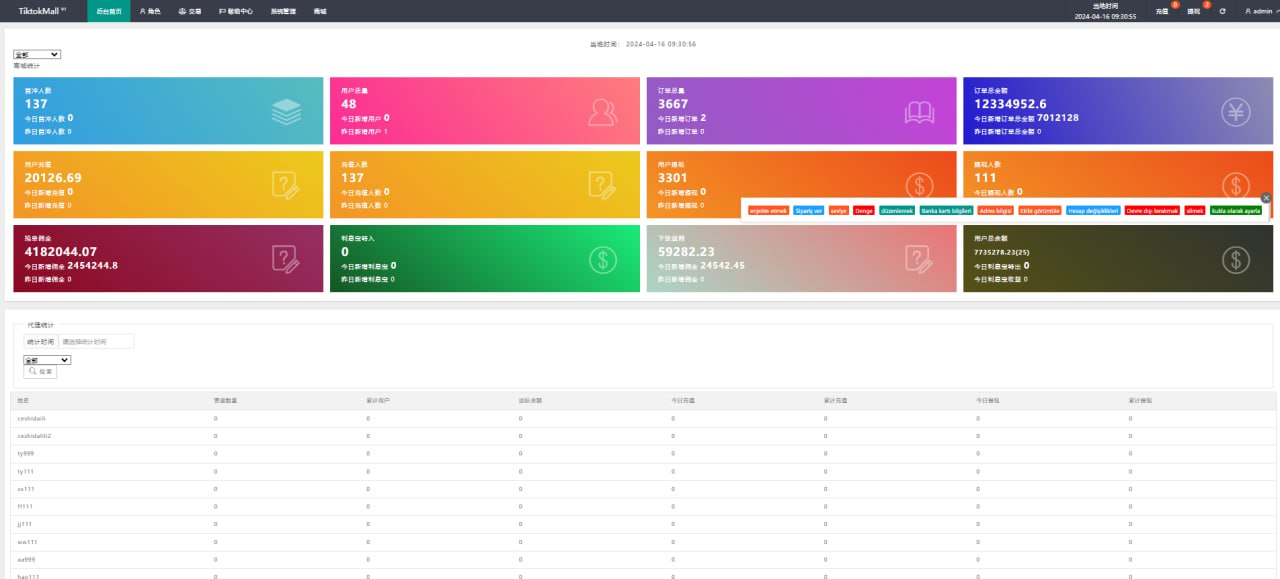Click the user silhouette icon on pink card
This screenshot has height=579, width=1280.
pos(602,112)
